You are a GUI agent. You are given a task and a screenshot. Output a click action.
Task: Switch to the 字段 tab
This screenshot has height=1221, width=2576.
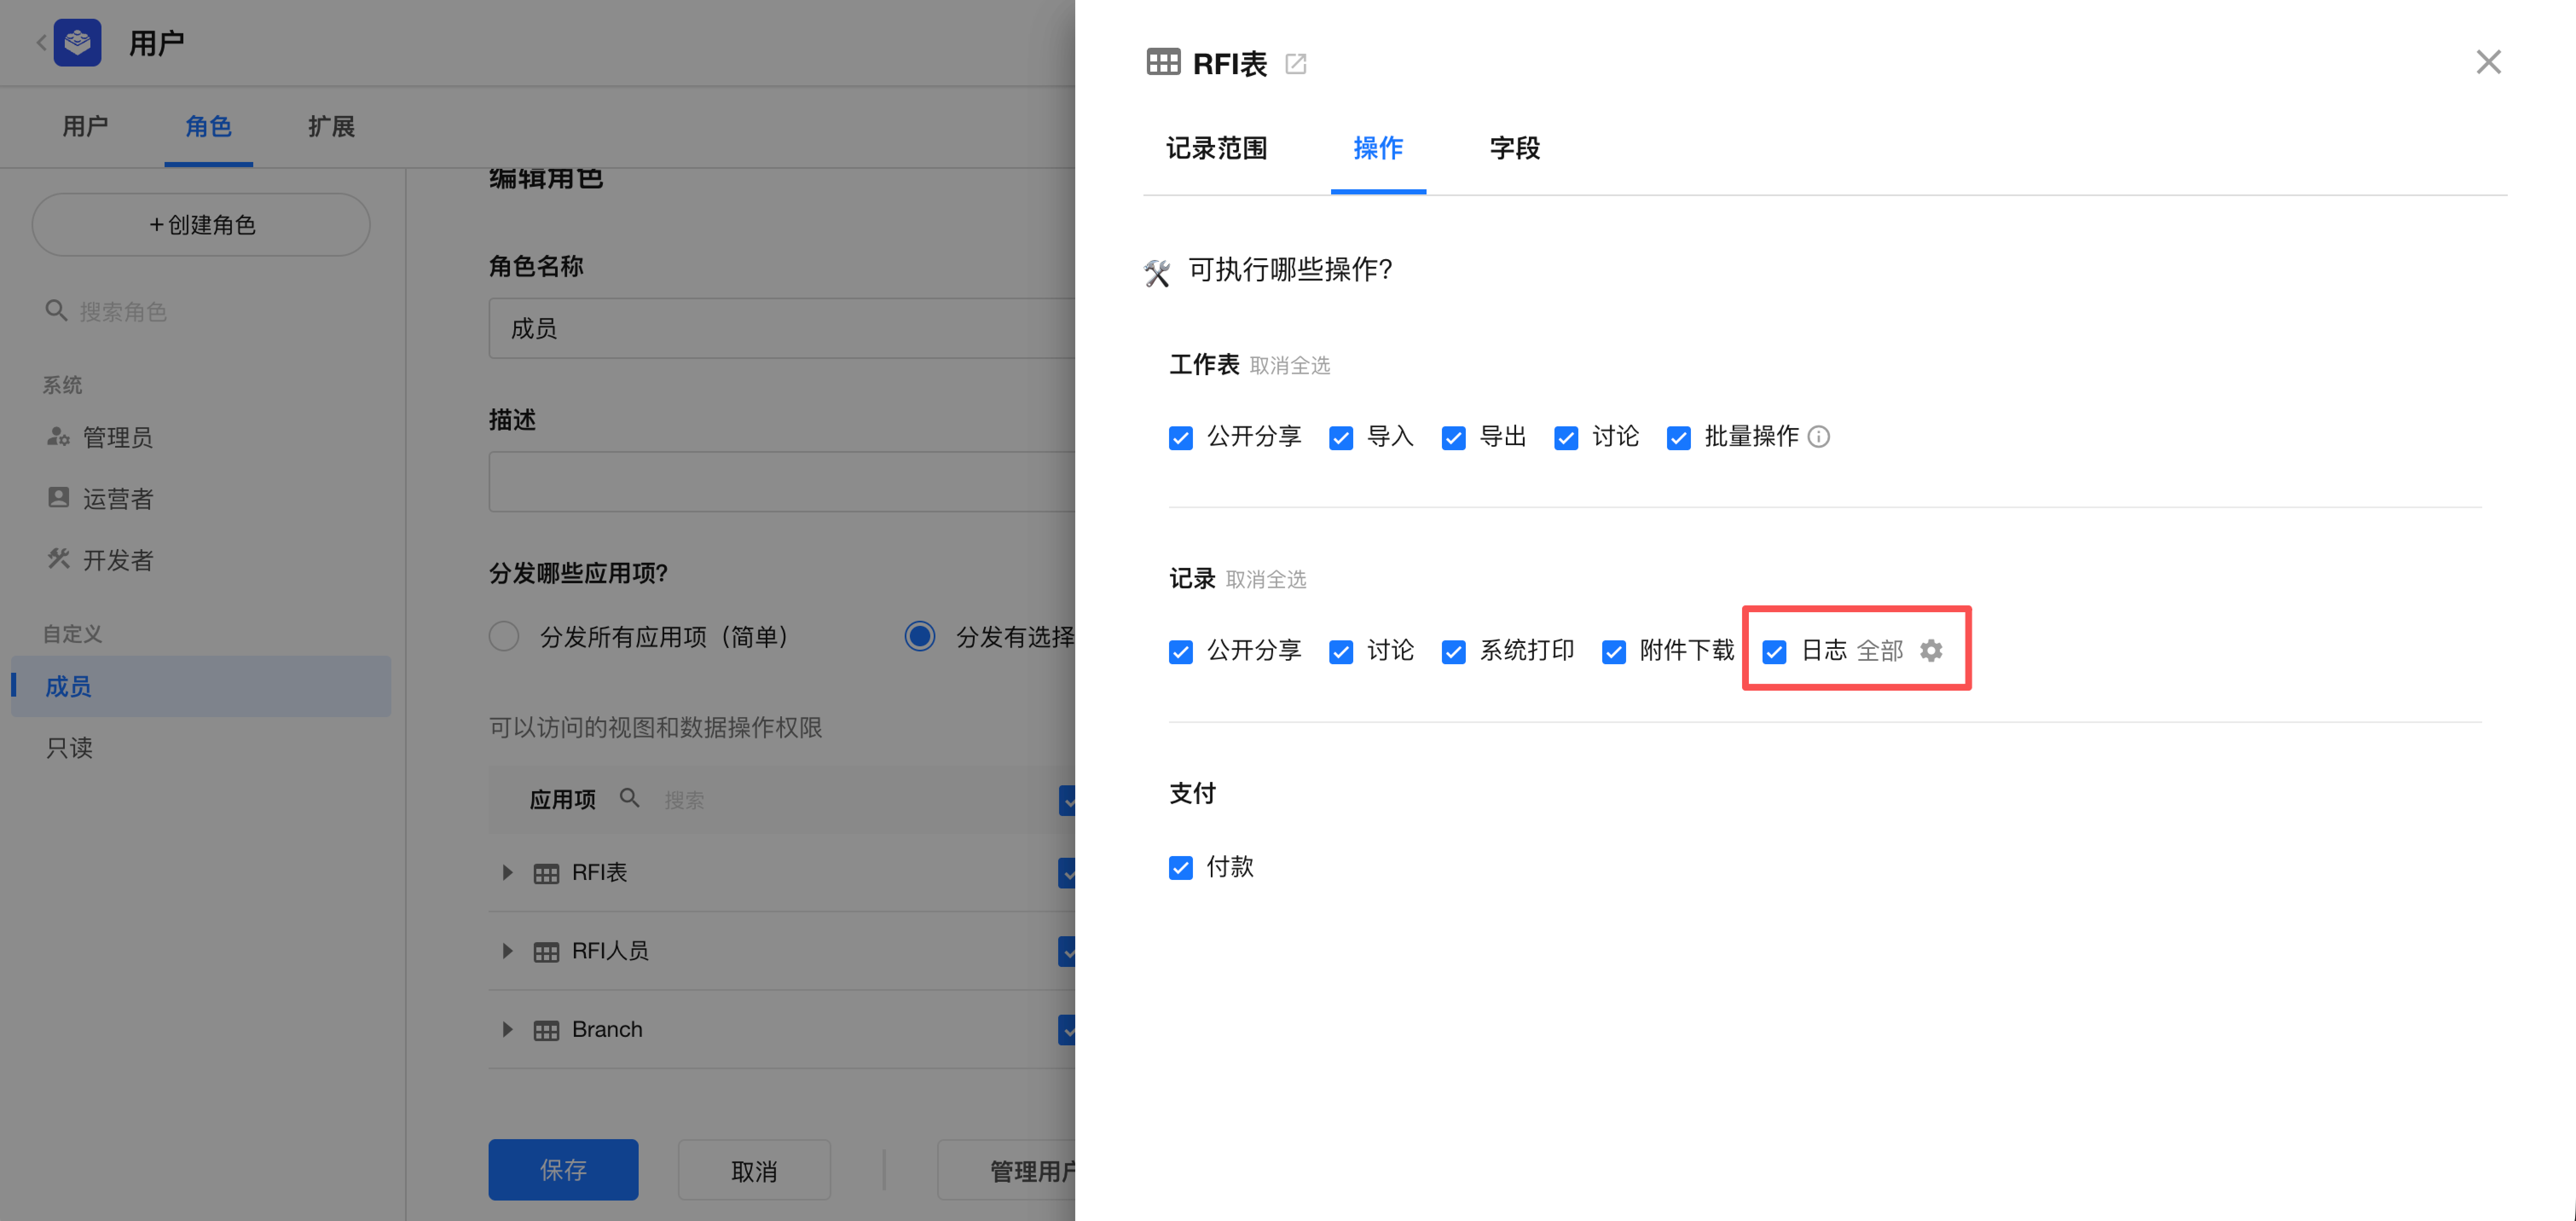point(1514,148)
